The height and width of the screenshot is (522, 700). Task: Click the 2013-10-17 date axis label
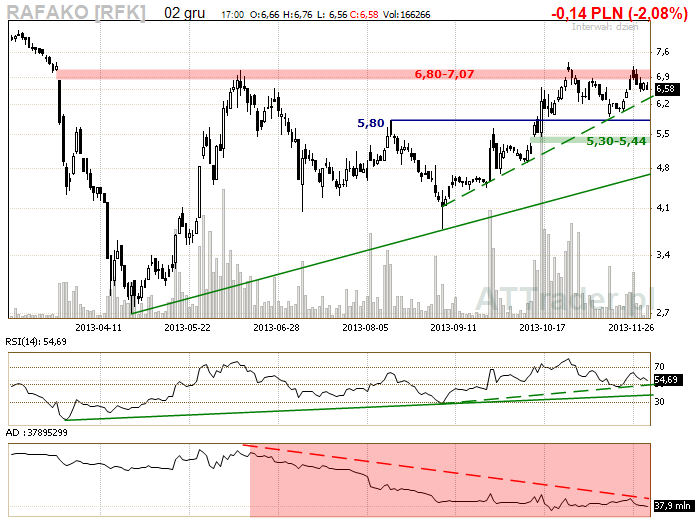pos(542,328)
